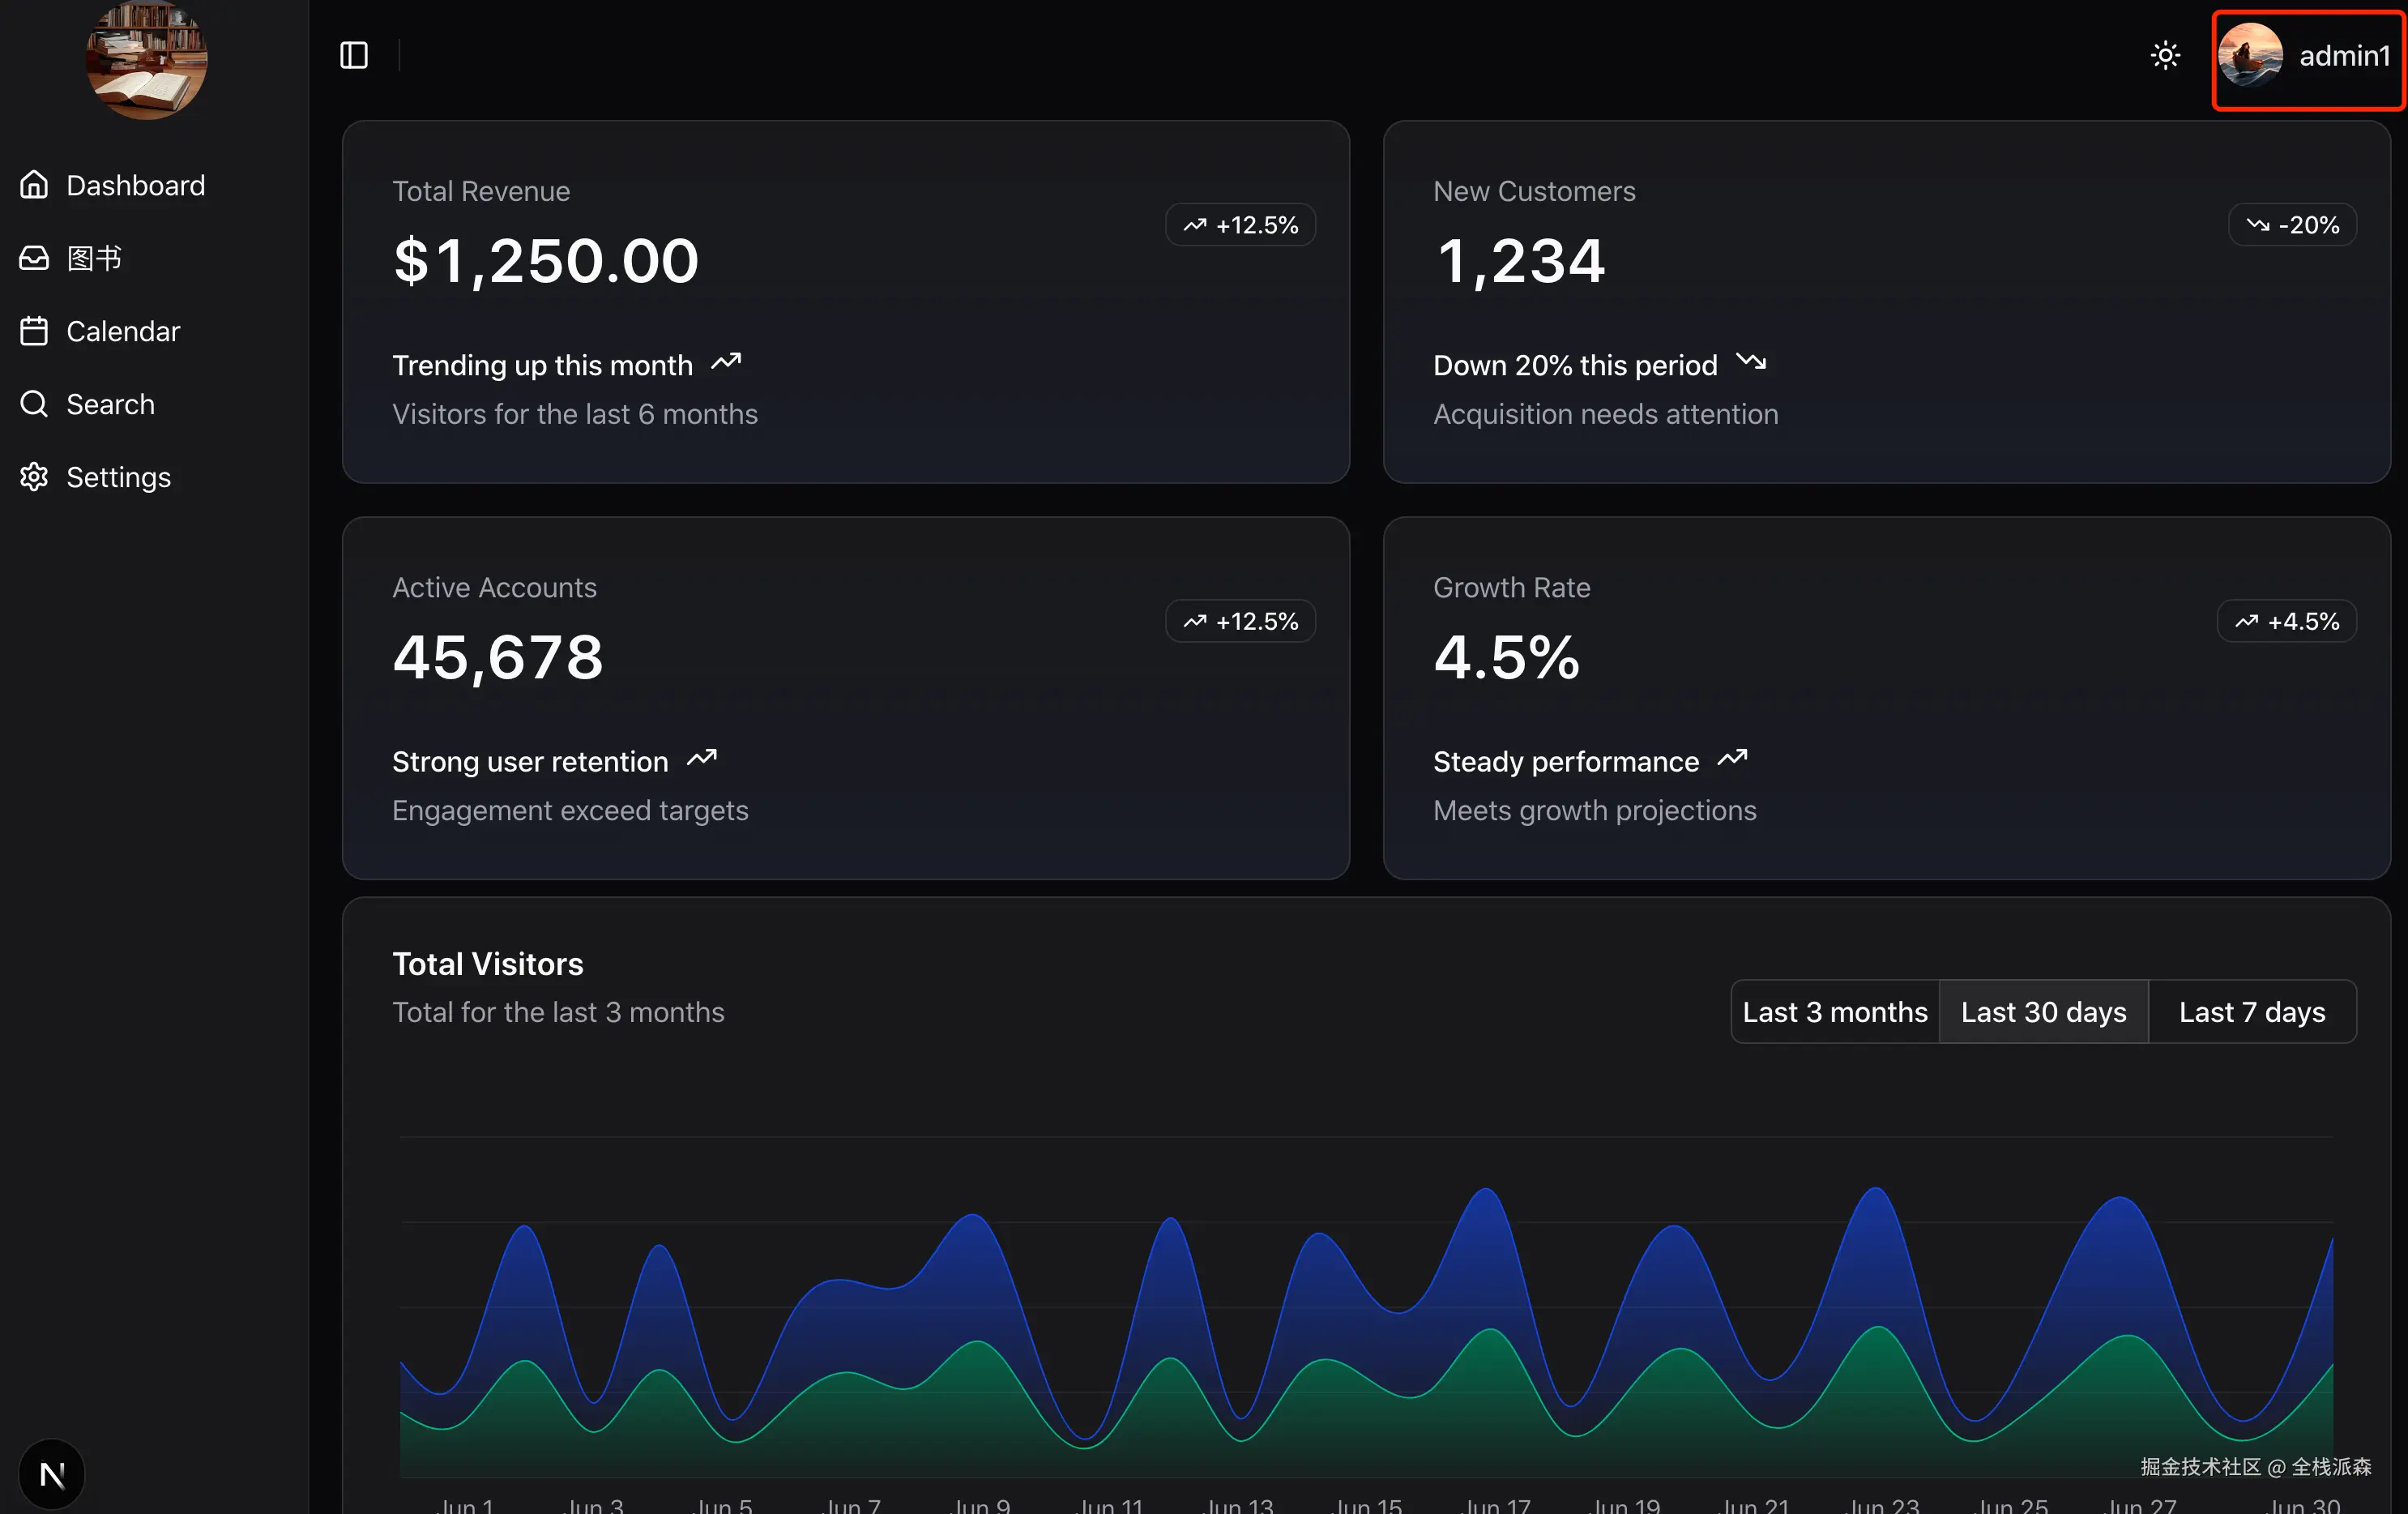Viewport: 2408px width, 1514px height.
Task: Open the Settings menu item
Action: pos(118,477)
